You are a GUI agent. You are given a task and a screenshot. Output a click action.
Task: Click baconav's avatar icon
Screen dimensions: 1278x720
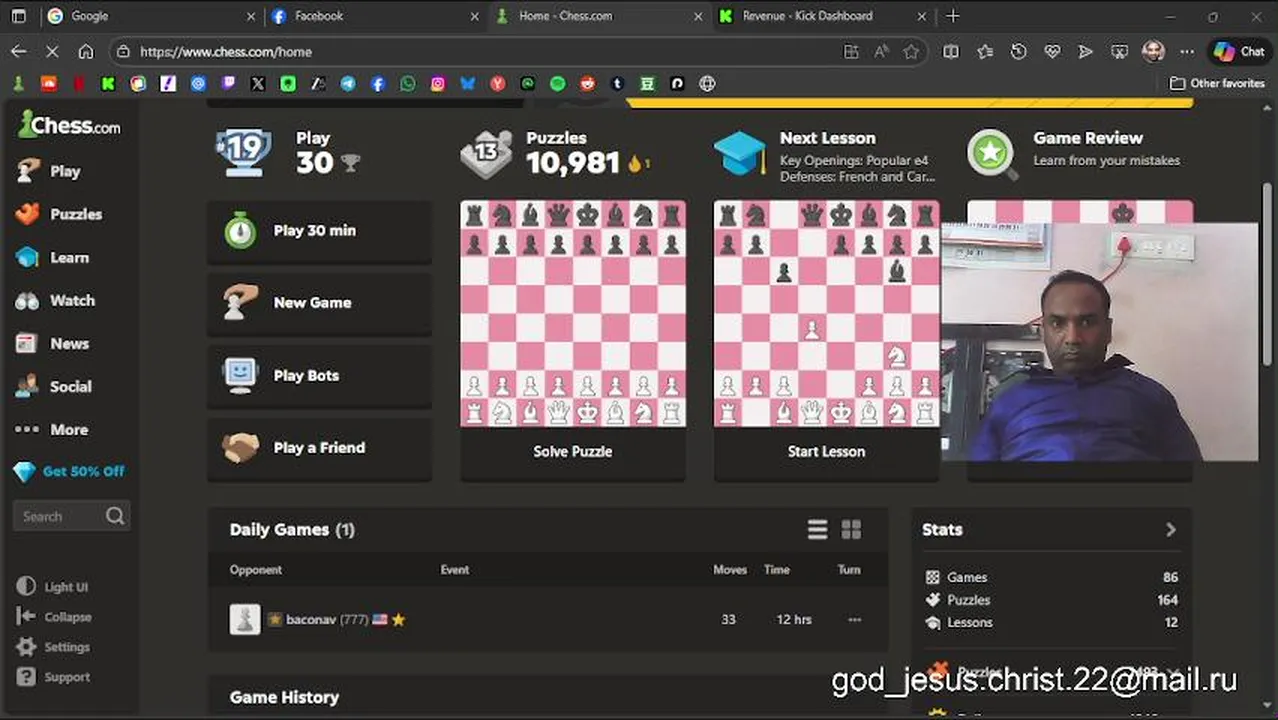coord(245,620)
